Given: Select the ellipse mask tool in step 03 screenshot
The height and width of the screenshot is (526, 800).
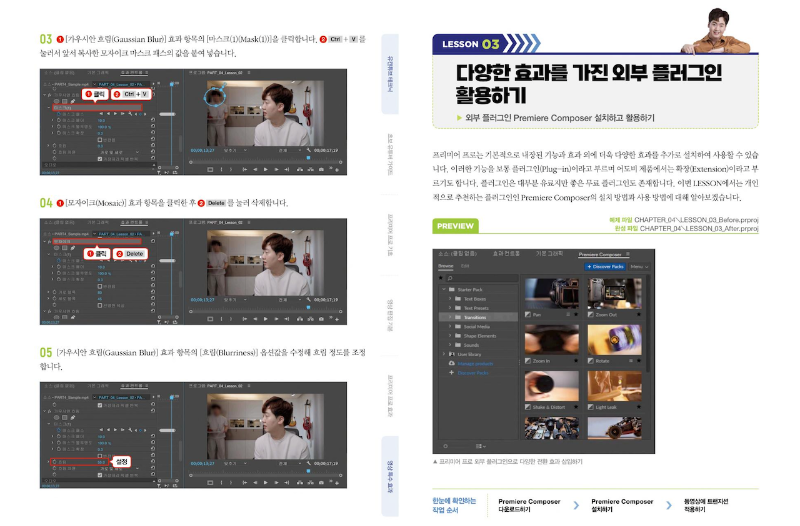Looking at the screenshot, I should tap(57, 101).
